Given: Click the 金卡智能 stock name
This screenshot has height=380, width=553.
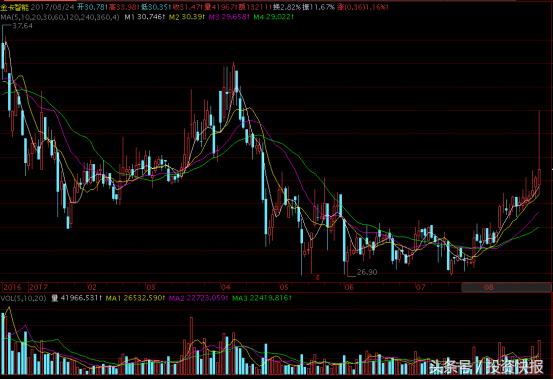Looking at the screenshot, I should (14, 7).
